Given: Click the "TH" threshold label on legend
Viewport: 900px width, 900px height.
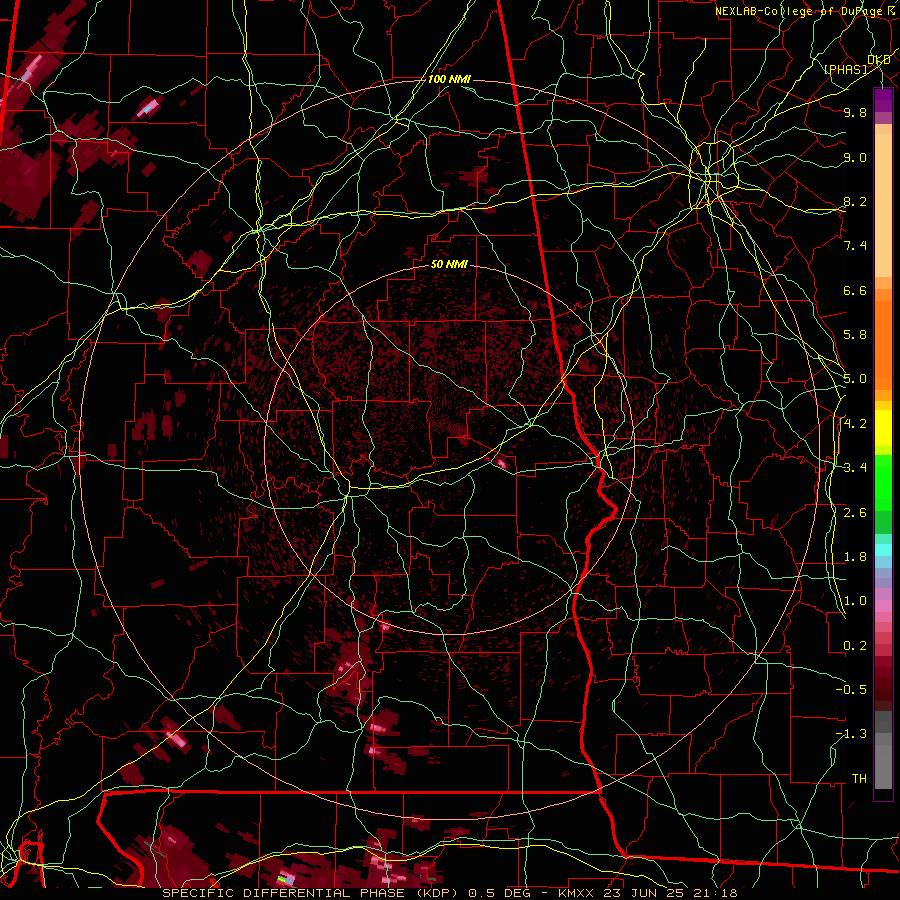Looking at the screenshot, I should pos(859,779).
